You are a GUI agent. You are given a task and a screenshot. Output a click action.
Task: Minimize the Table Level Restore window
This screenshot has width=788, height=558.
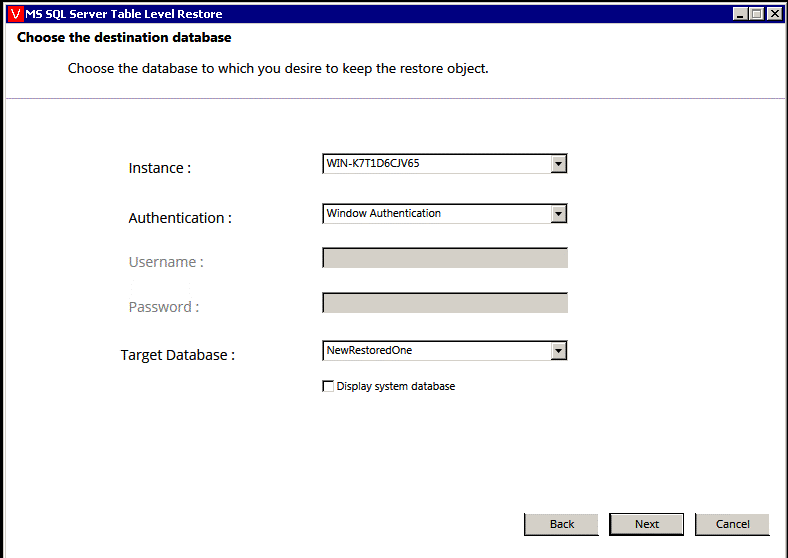(740, 14)
